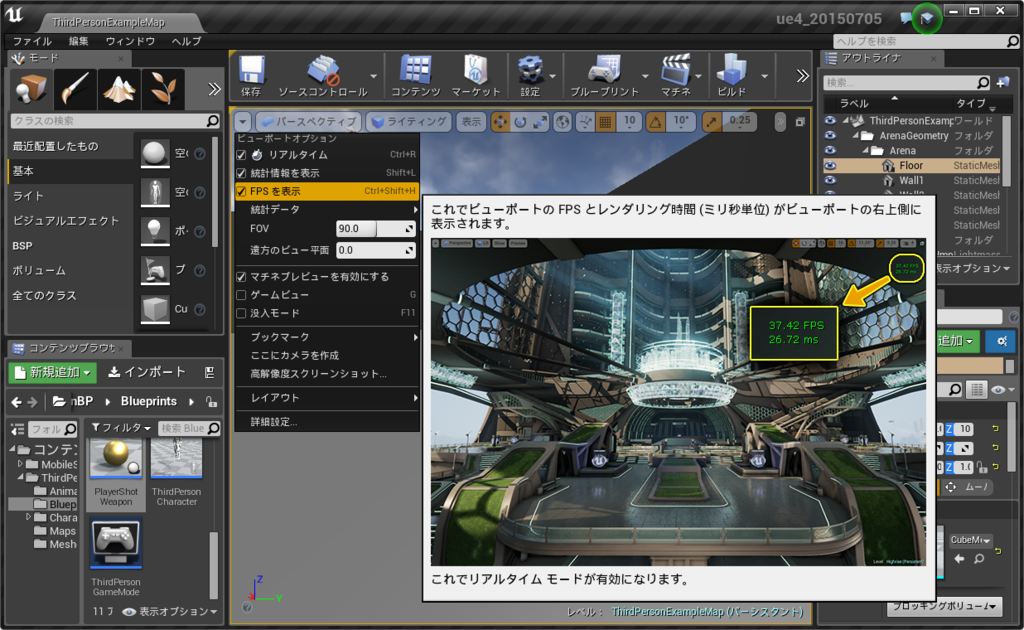Image resolution: width=1024 pixels, height=630 pixels.
Task: Toggle visibility eye for Floor actor
Action: point(830,166)
